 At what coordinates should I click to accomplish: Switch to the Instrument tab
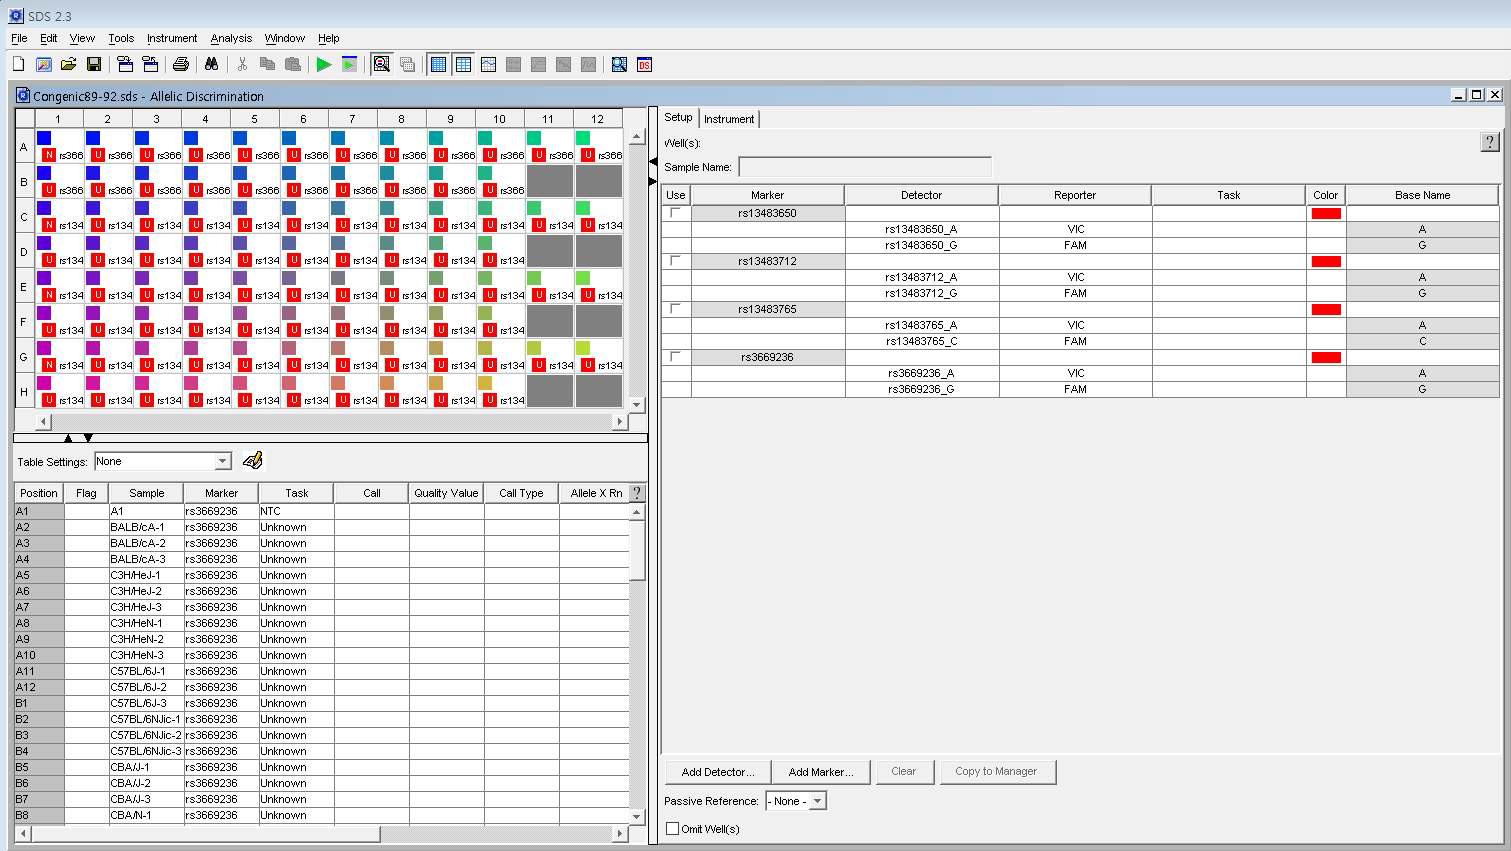(x=729, y=119)
